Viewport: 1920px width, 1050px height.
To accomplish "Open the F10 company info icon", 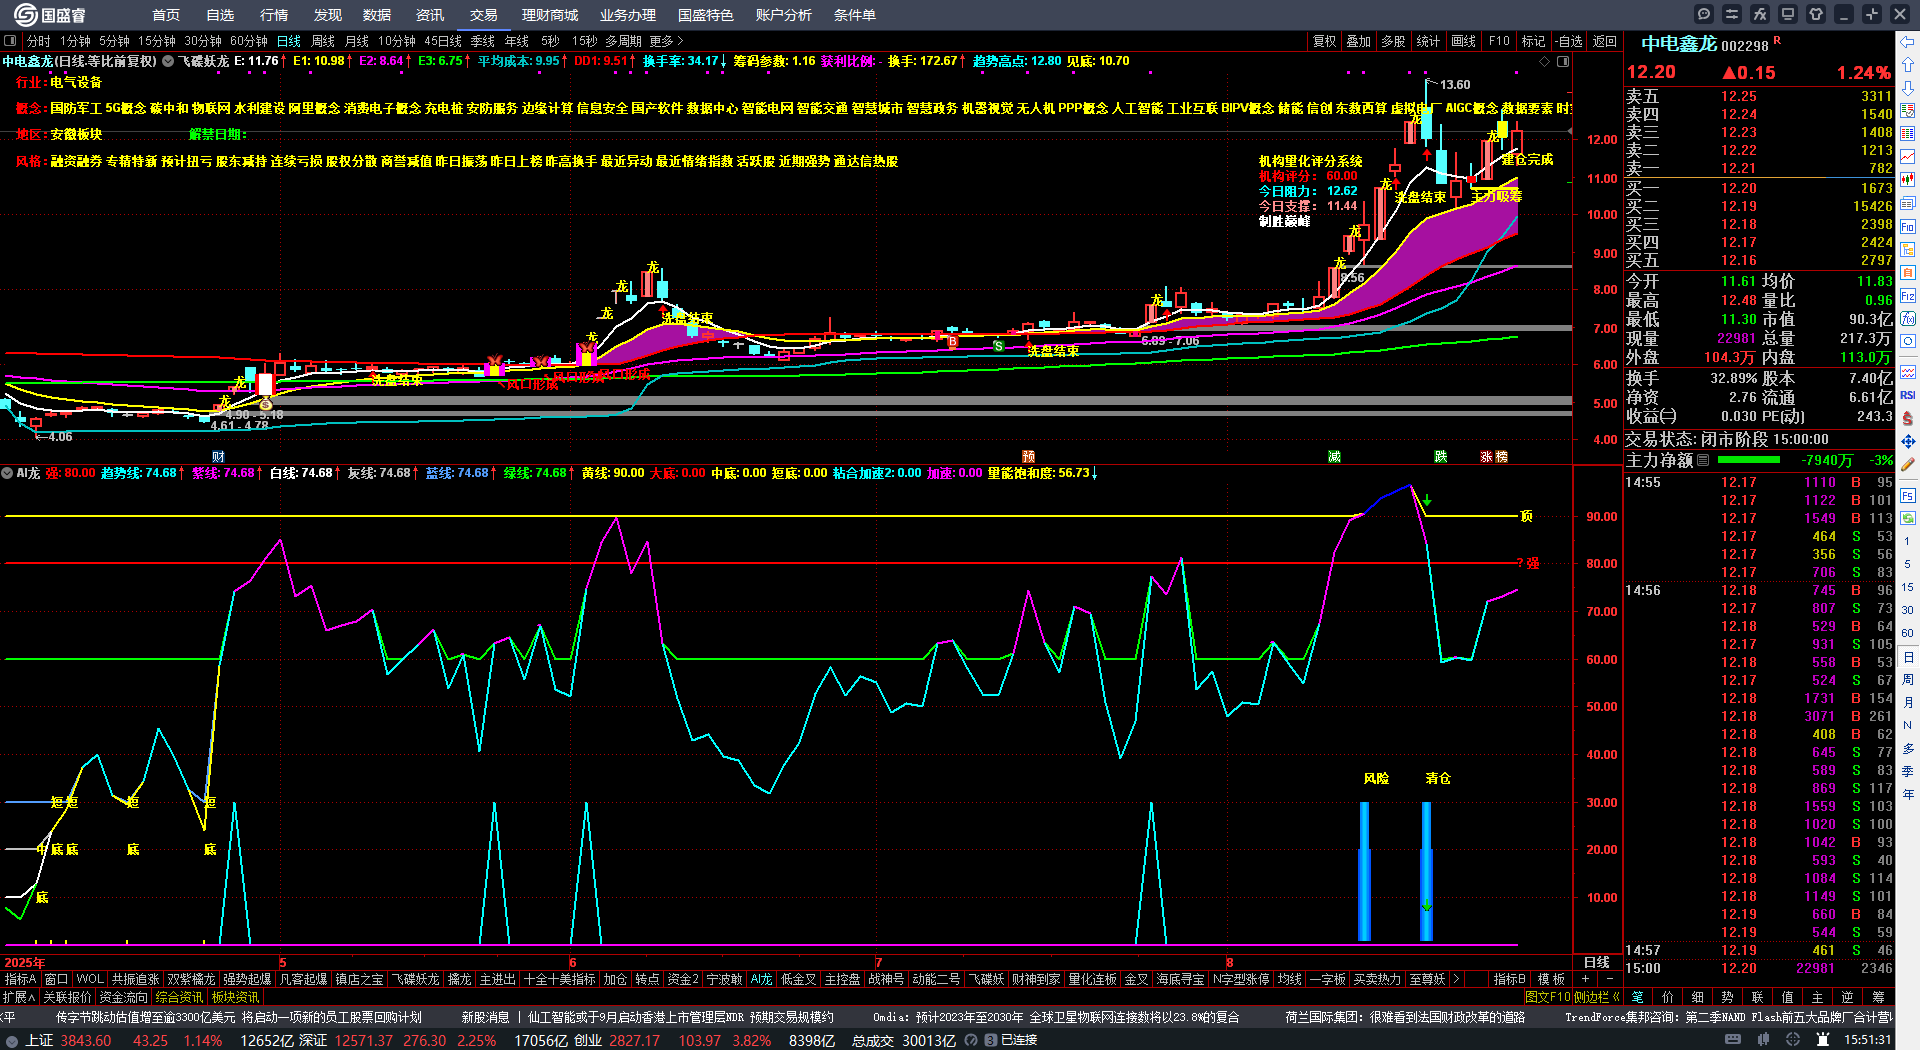I will 1908,226.
